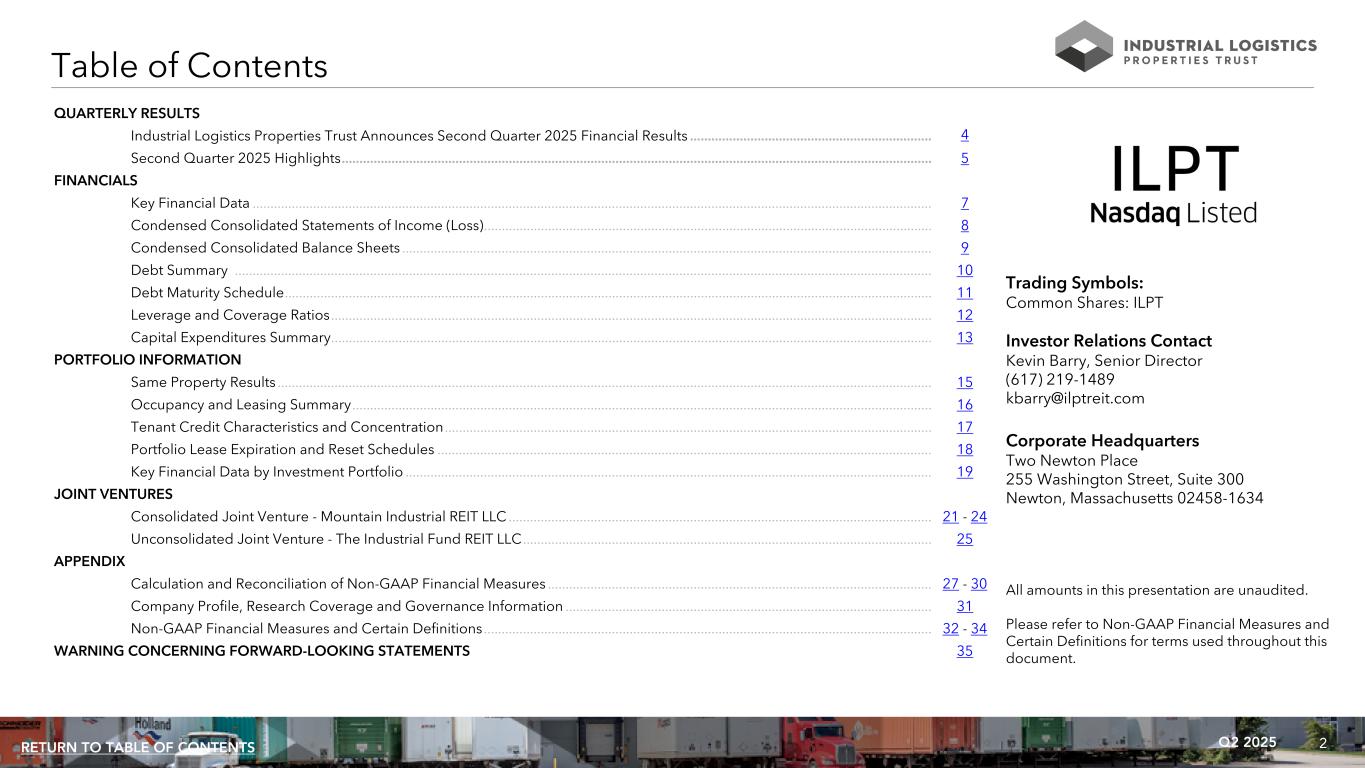Navigate to Debt Summary page 10
Screen dimensions: 1365x768
click(x=964, y=270)
